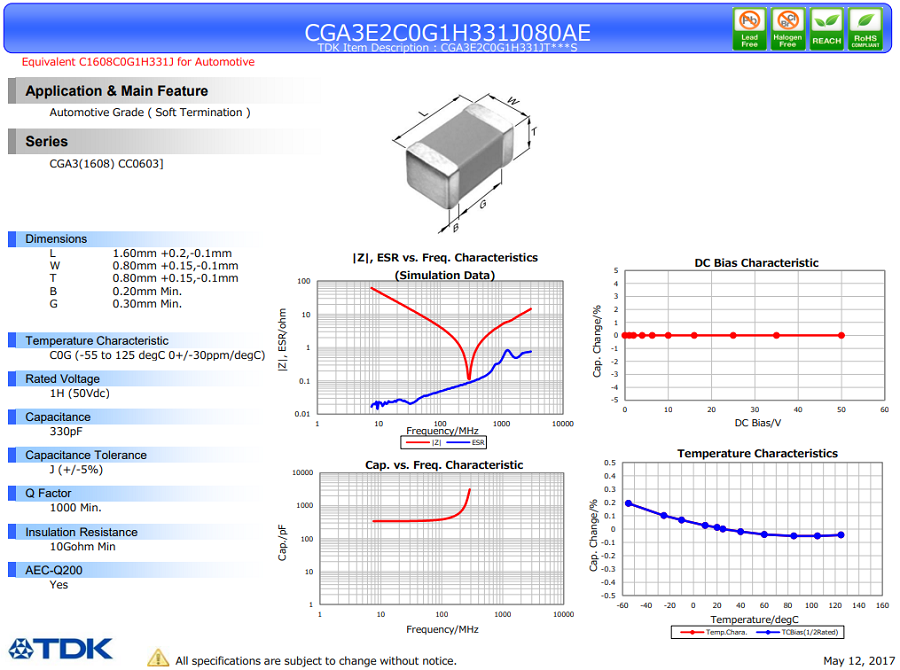Click the Cap./pF axis label

pos(282,543)
